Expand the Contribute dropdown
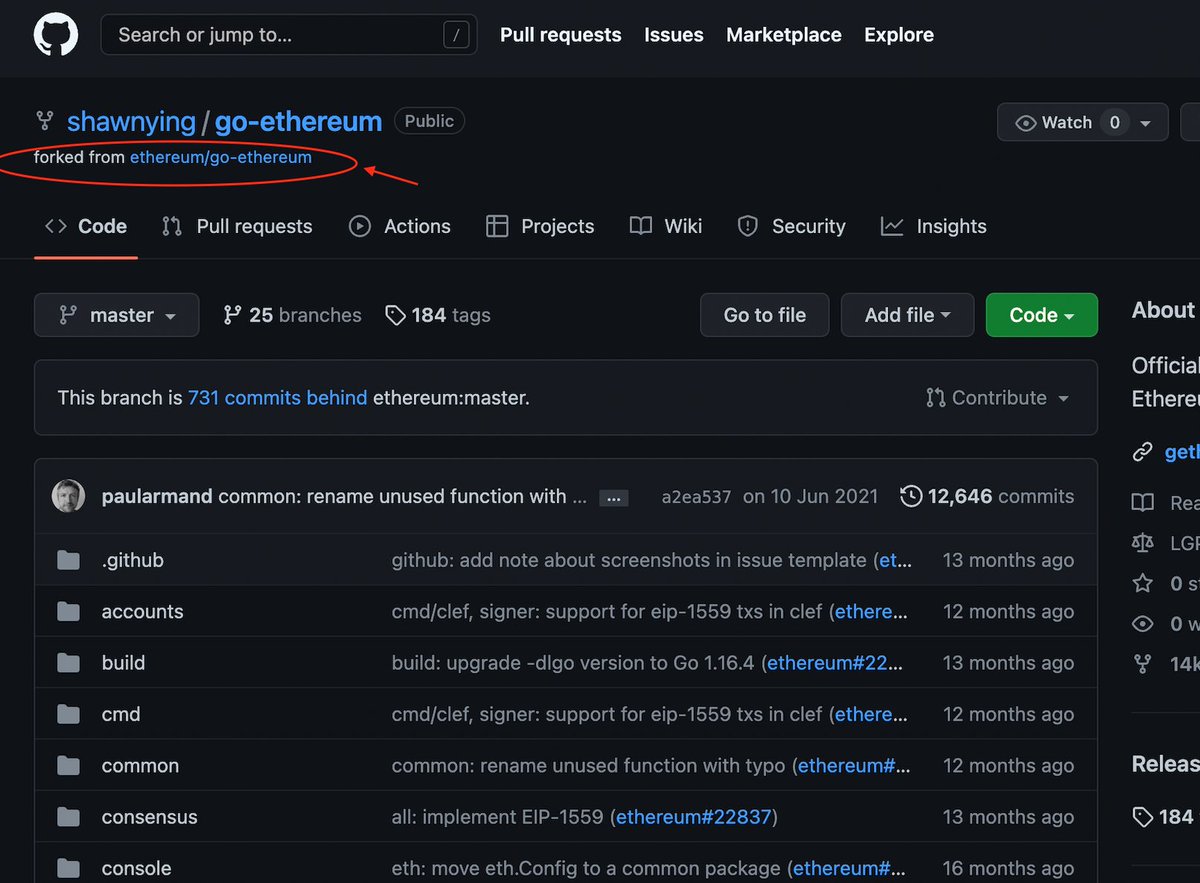Screen dimensions: 1200x883 998,398
